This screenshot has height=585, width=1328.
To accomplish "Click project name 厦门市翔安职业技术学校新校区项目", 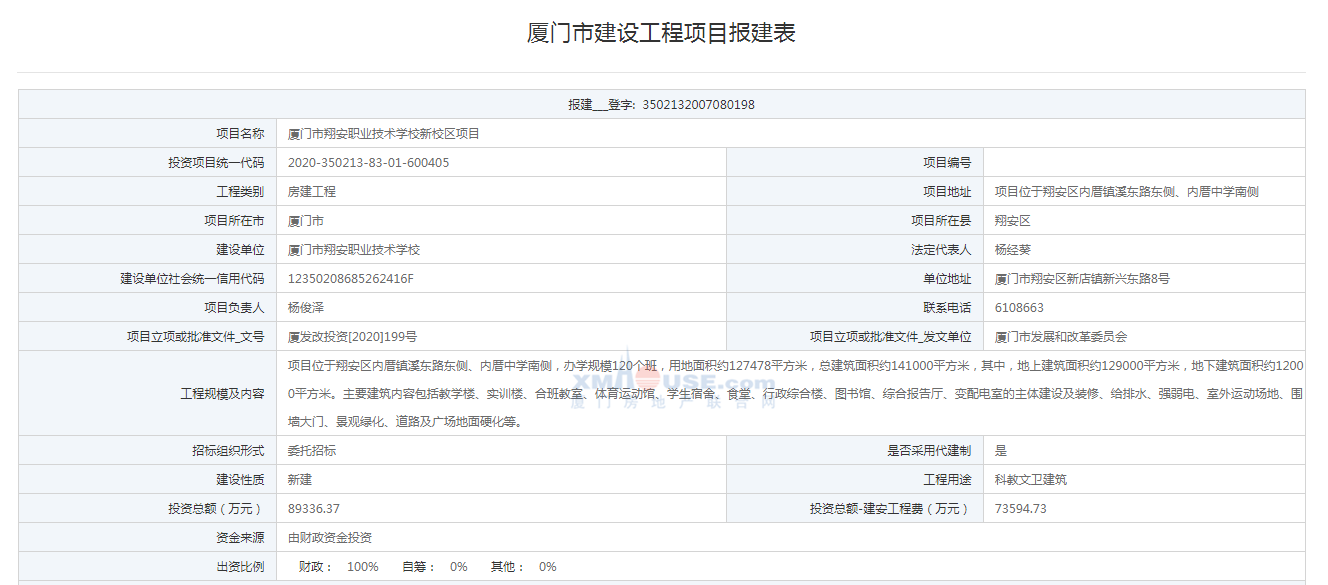I will 384,134.
